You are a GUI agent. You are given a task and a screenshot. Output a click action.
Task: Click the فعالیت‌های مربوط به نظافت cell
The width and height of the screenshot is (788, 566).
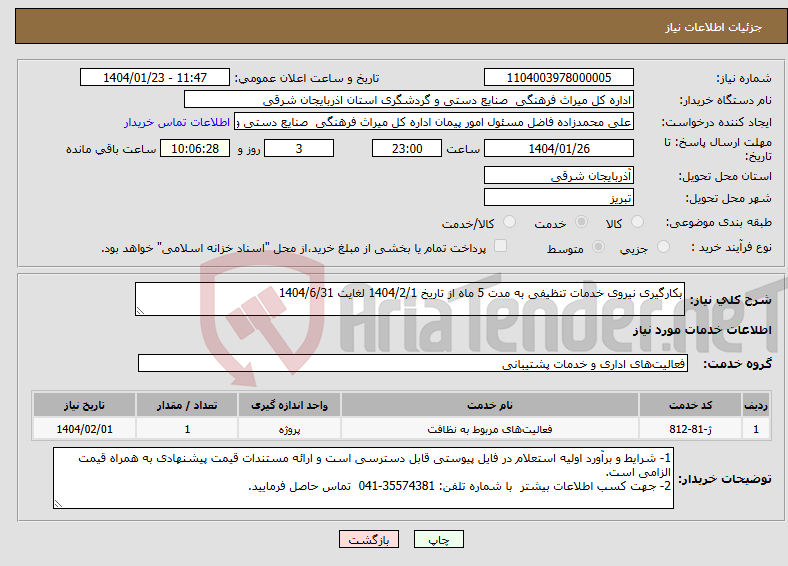(490, 429)
